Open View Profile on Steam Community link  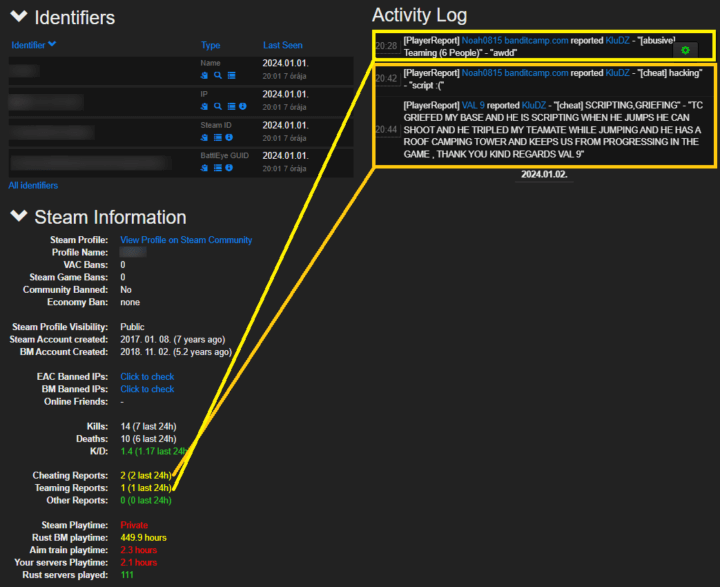pos(186,240)
